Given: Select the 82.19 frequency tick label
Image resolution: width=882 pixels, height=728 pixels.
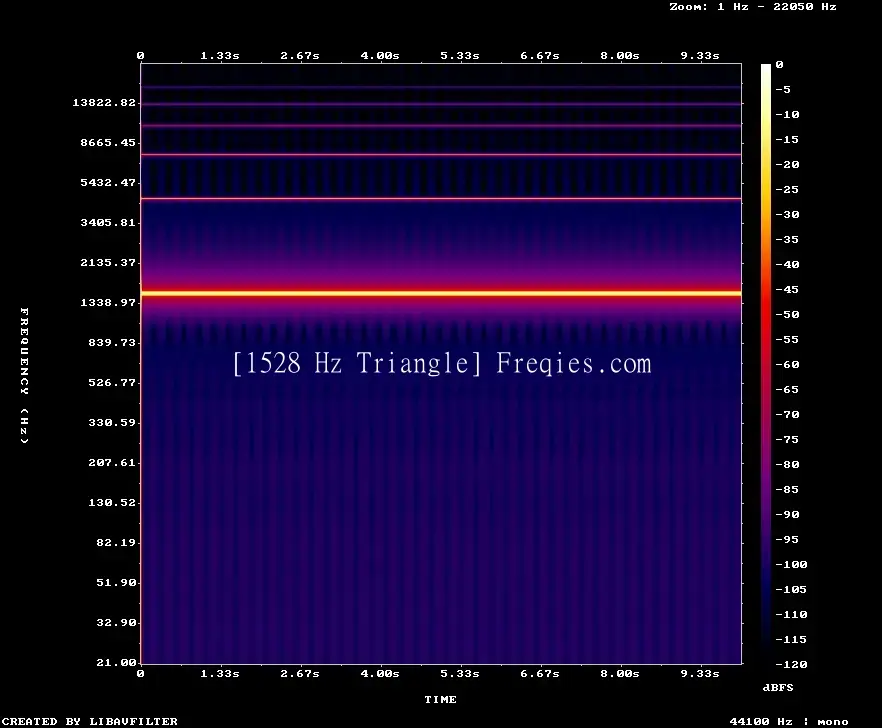Looking at the screenshot, I should (116, 542).
